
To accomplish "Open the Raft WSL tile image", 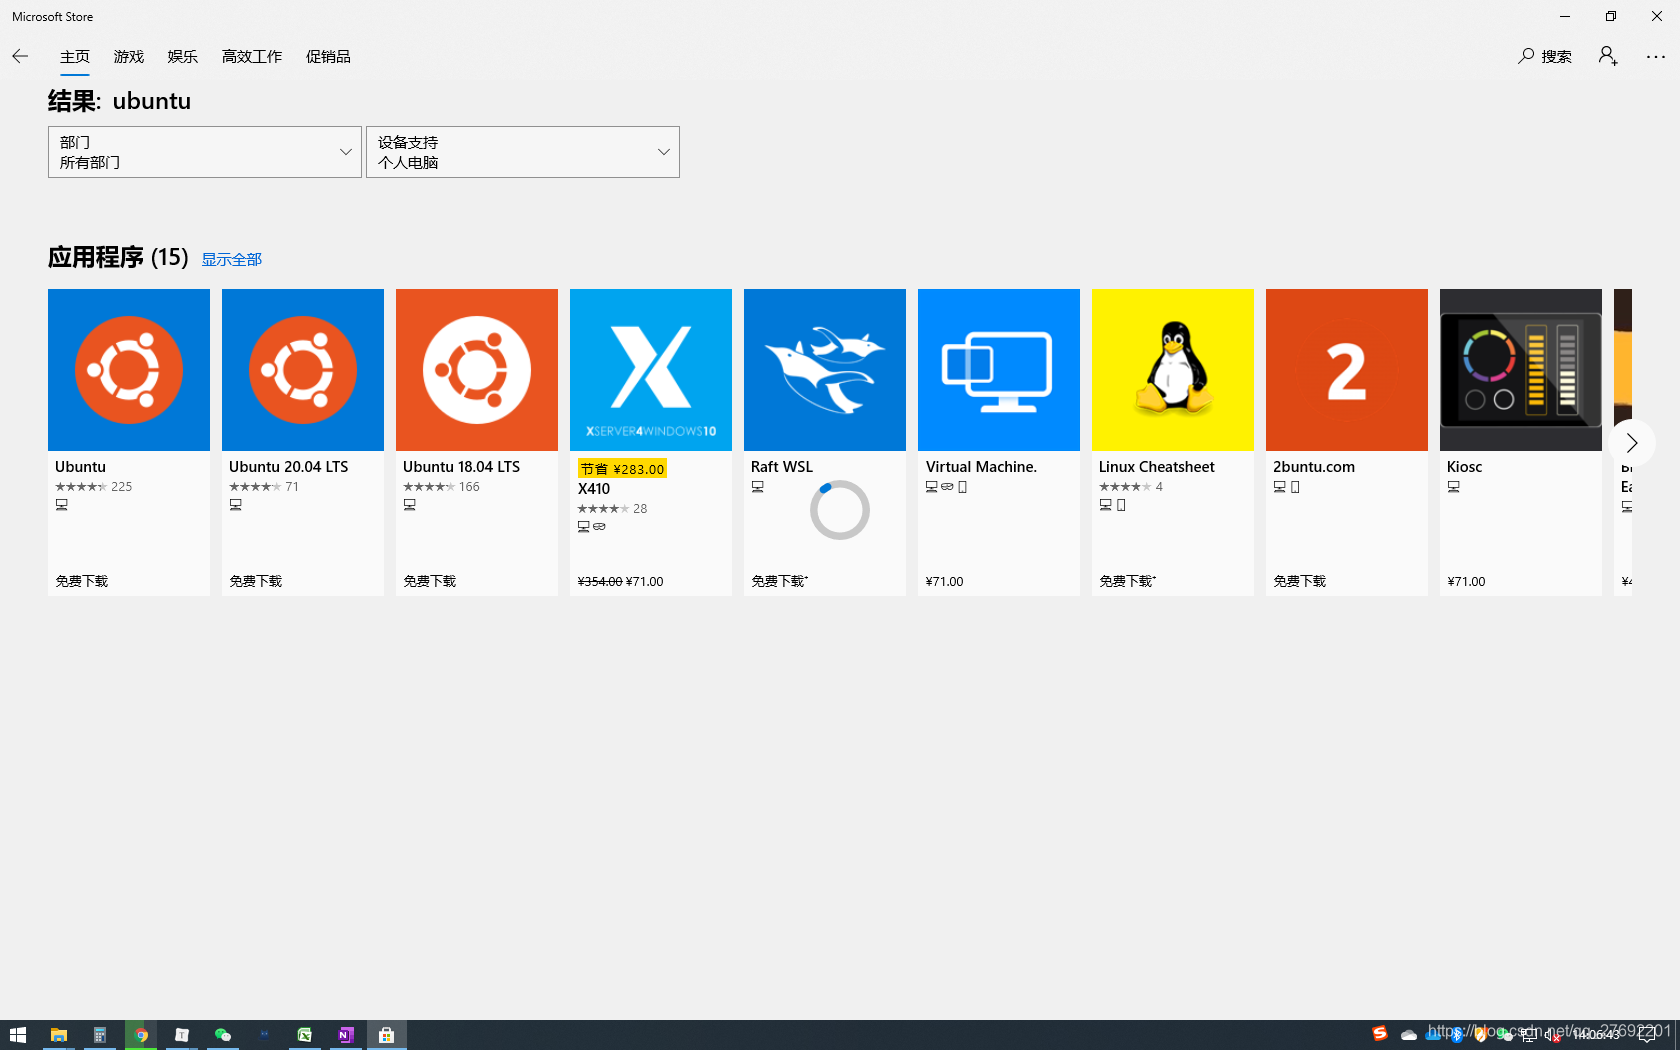I will [x=825, y=370].
